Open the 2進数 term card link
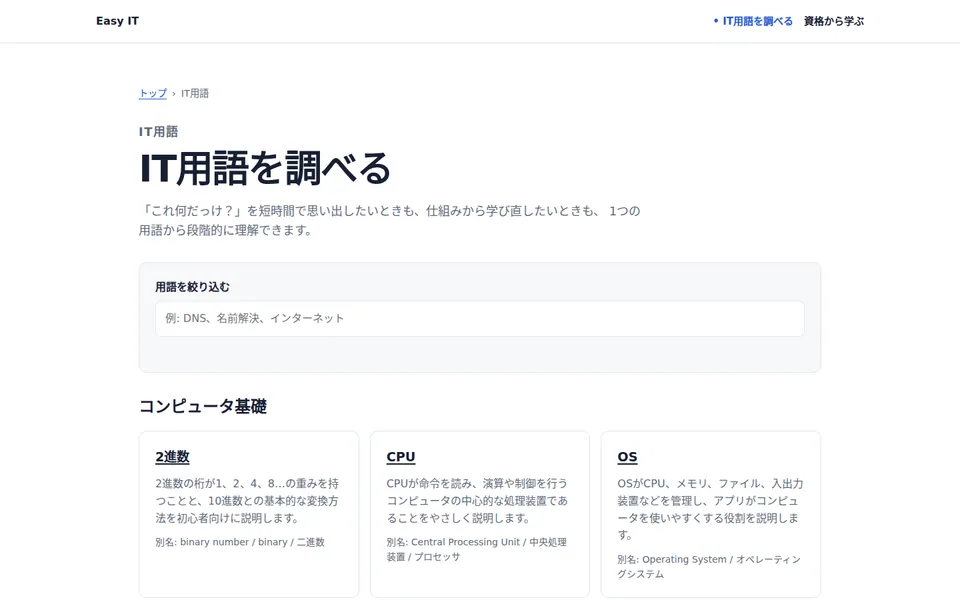 click(x=173, y=457)
